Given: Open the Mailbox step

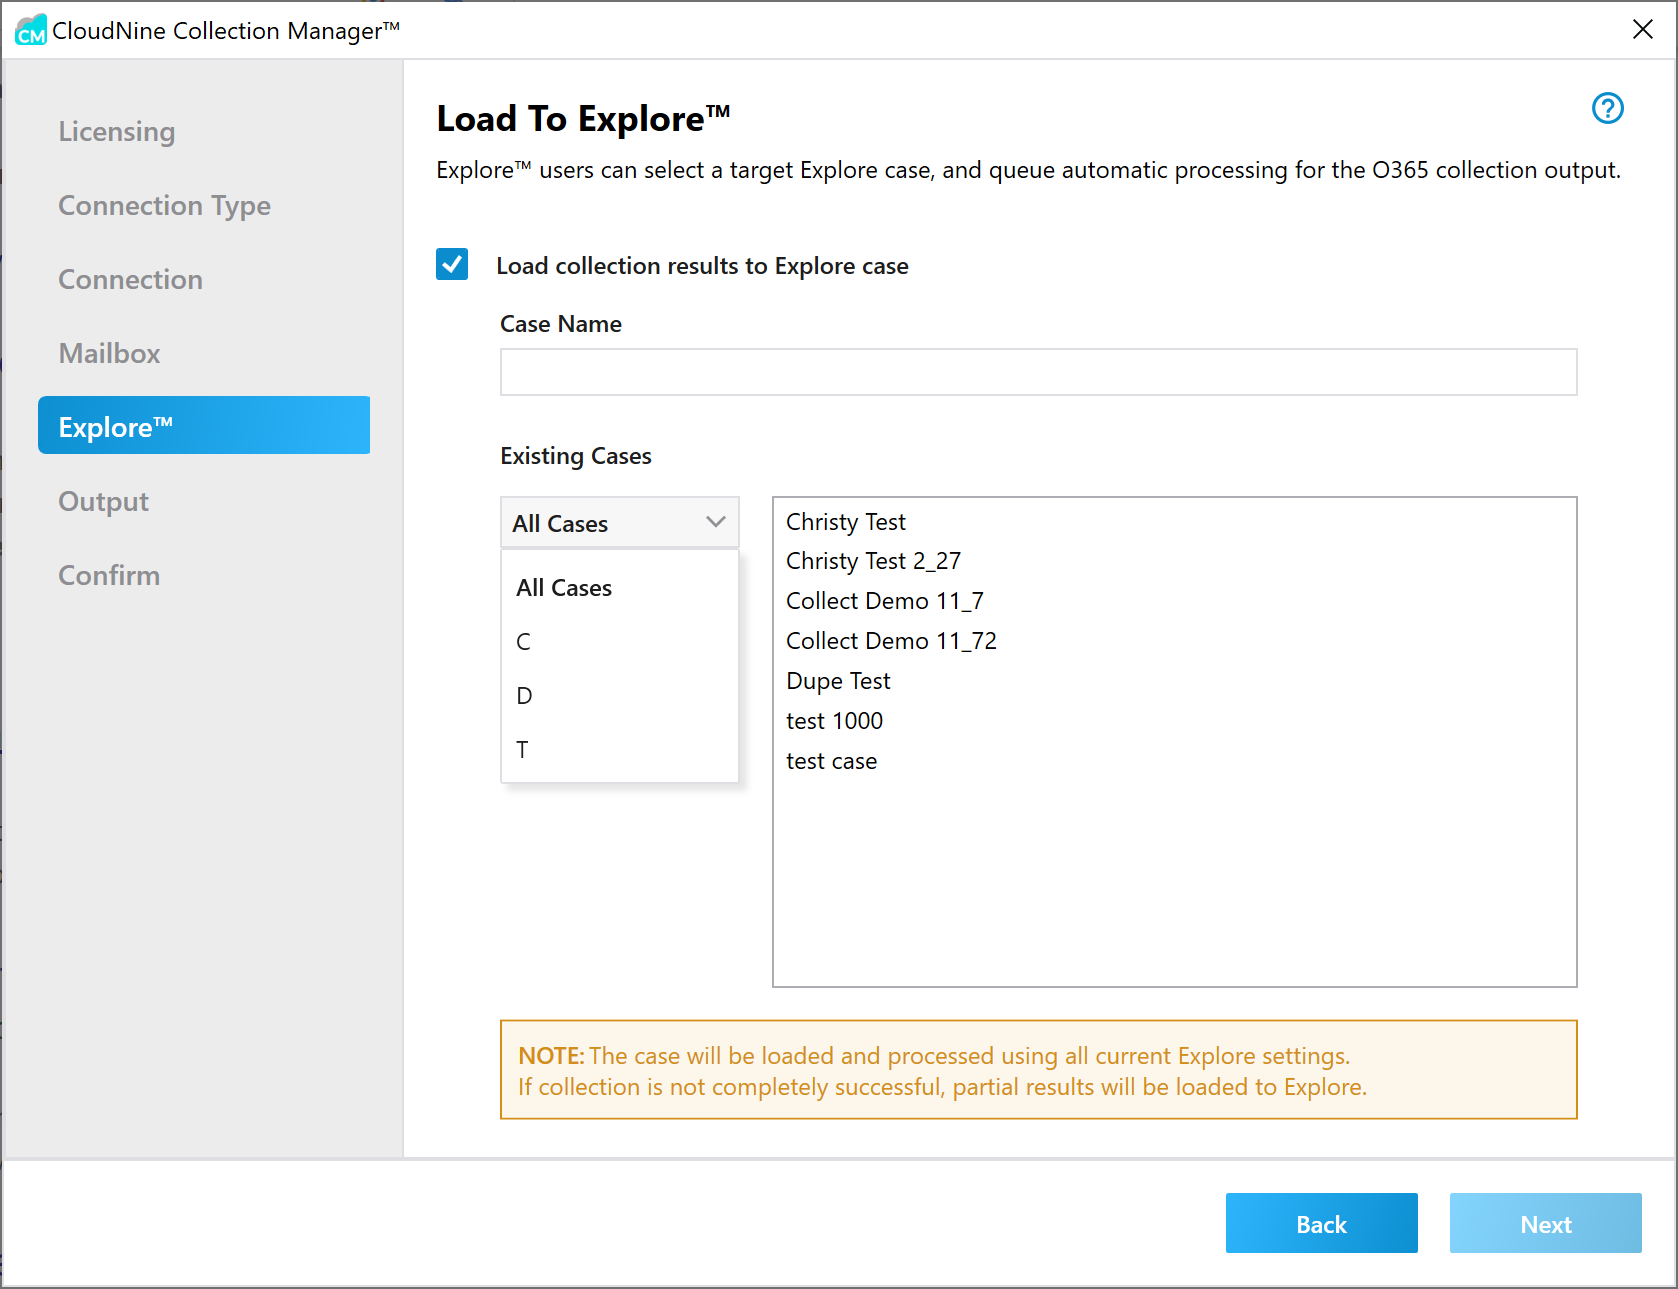Looking at the screenshot, I should 109,353.
